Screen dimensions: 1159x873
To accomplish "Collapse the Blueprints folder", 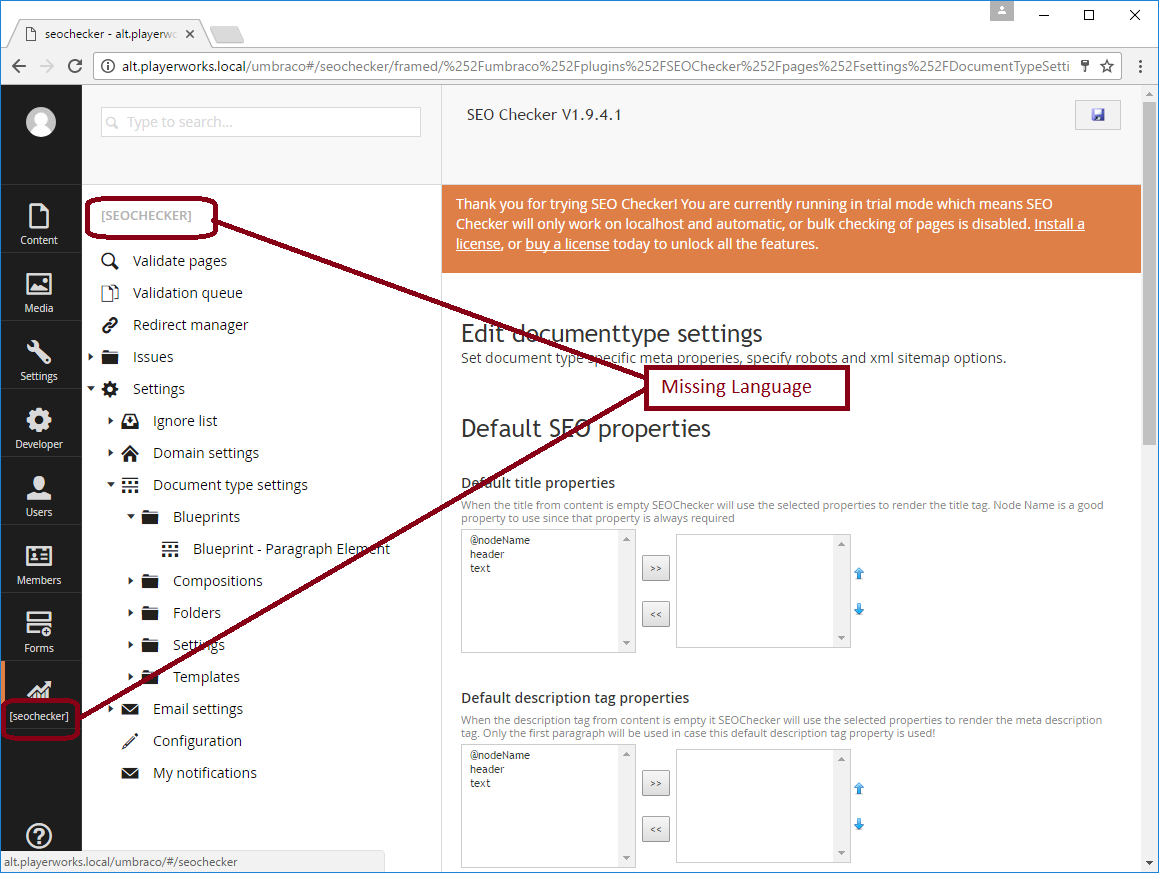I will click(x=131, y=516).
